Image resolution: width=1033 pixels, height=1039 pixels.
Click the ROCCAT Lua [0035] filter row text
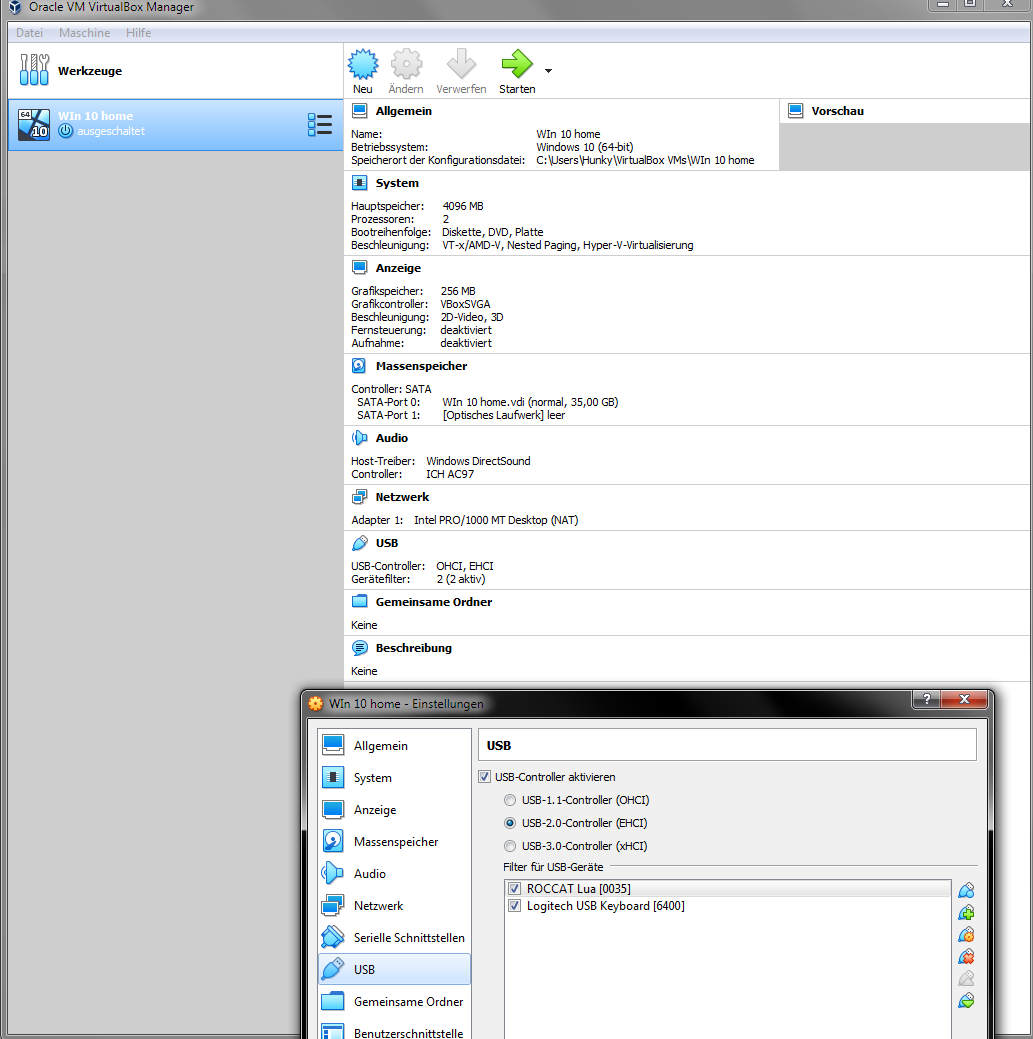click(578, 889)
